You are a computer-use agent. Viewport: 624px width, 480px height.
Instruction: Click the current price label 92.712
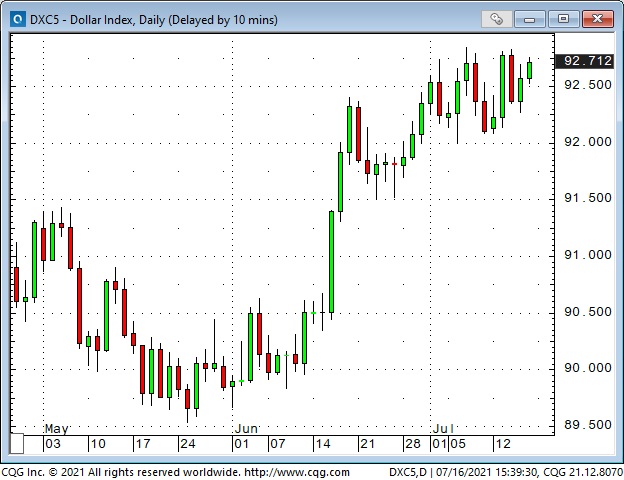(x=585, y=61)
